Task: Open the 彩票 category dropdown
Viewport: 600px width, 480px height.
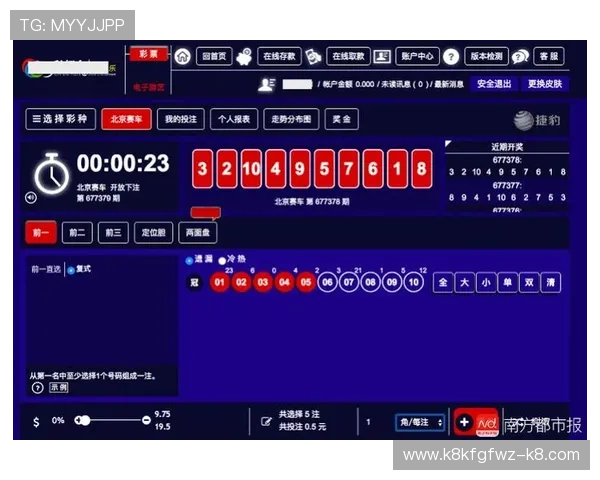Action: (148, 53)
